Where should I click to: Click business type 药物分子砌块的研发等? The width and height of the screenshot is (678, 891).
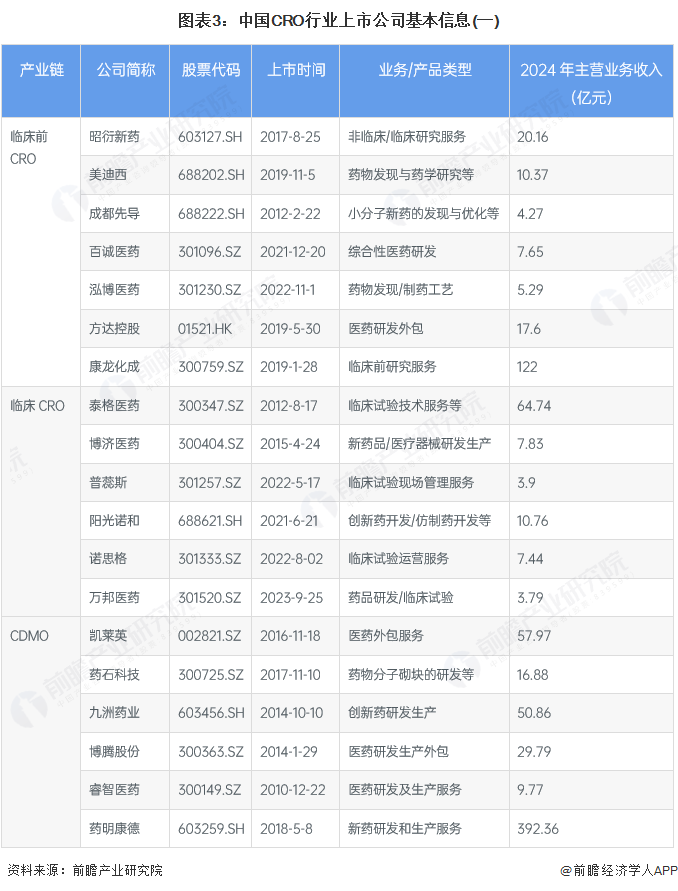pos(411,675)
